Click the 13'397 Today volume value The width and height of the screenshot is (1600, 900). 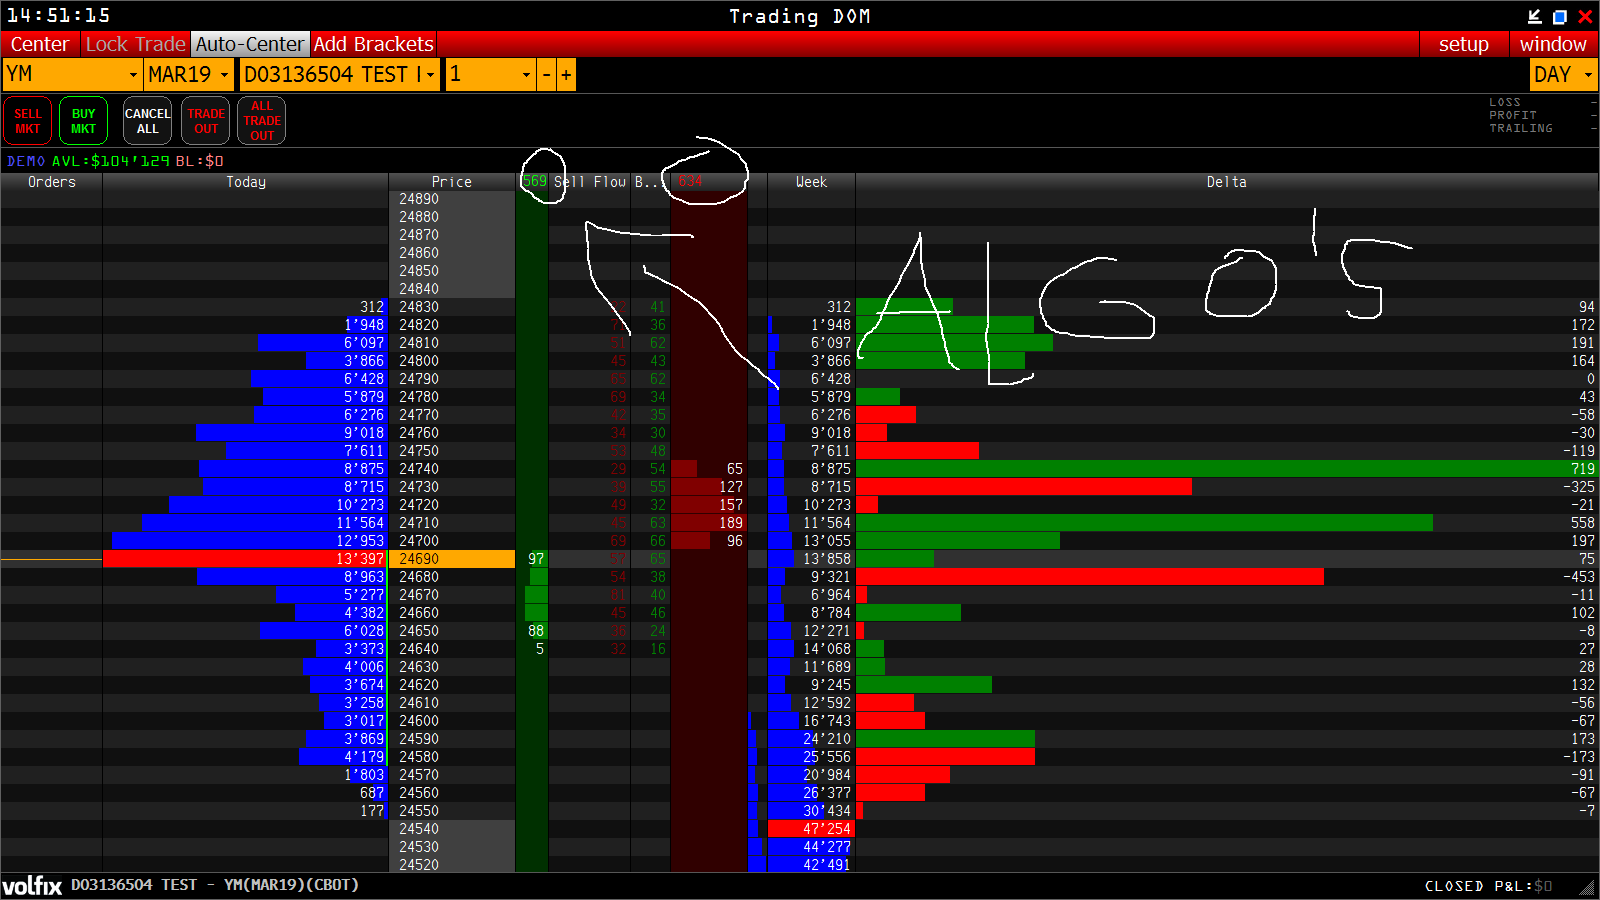360,559
